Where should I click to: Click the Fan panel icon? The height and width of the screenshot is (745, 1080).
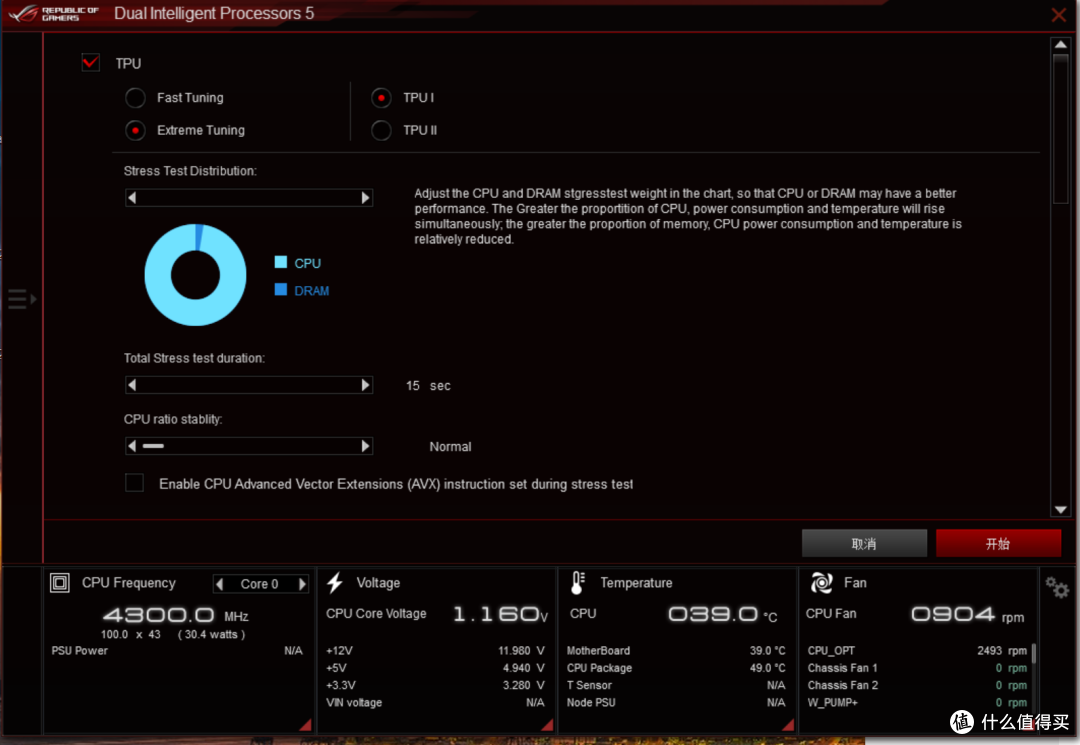pyautogui.click(x=821, y=583)
